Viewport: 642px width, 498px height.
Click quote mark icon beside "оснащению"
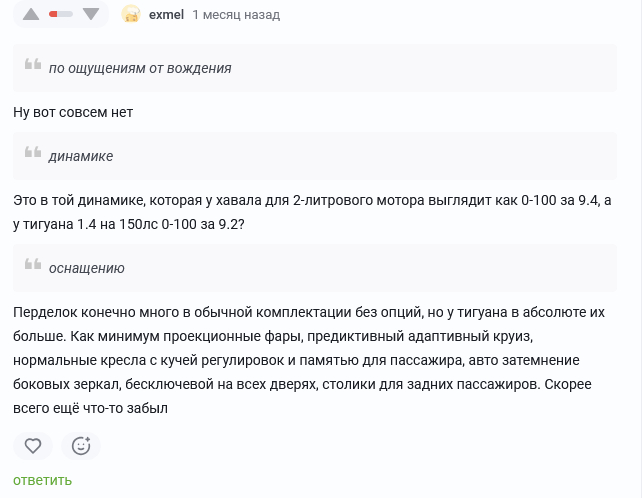(x=33, y=267)
